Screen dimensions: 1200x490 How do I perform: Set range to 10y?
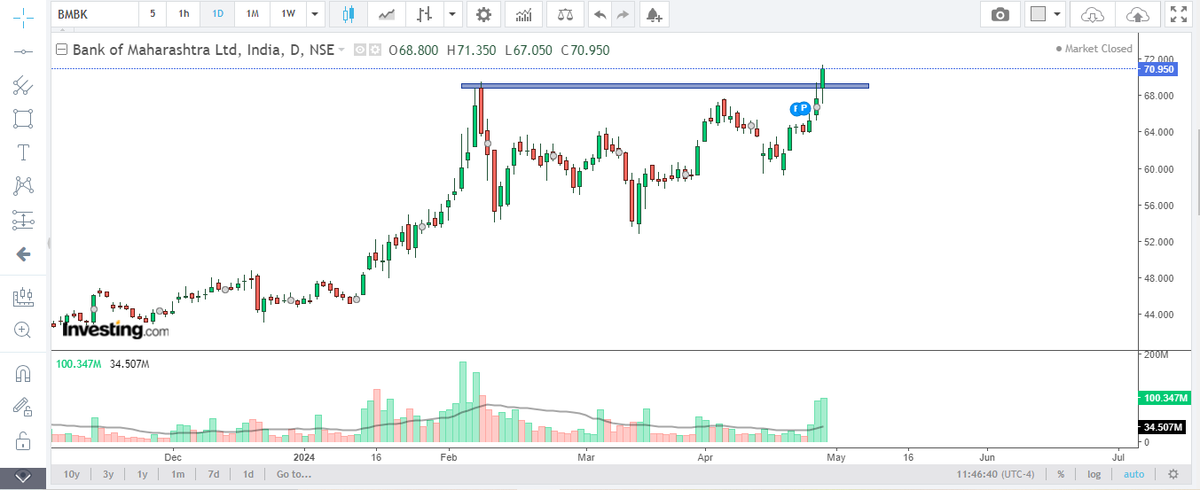[x=71, y=474]
